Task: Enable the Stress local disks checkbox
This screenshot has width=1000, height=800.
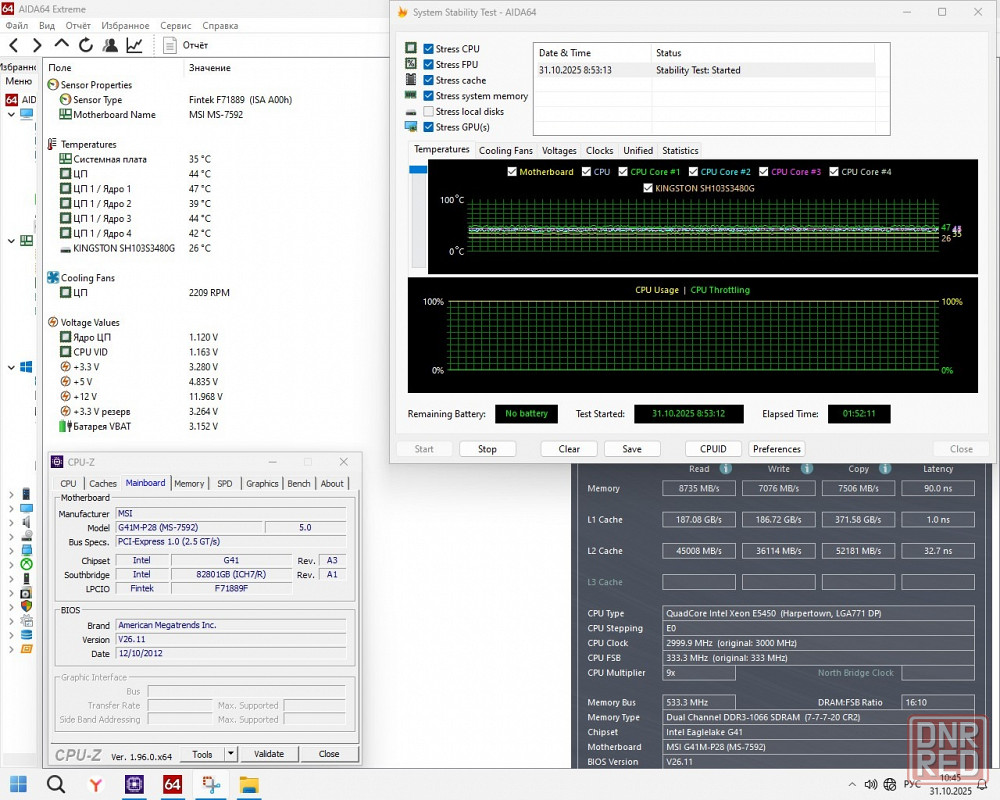Action: tap(429, 112)
